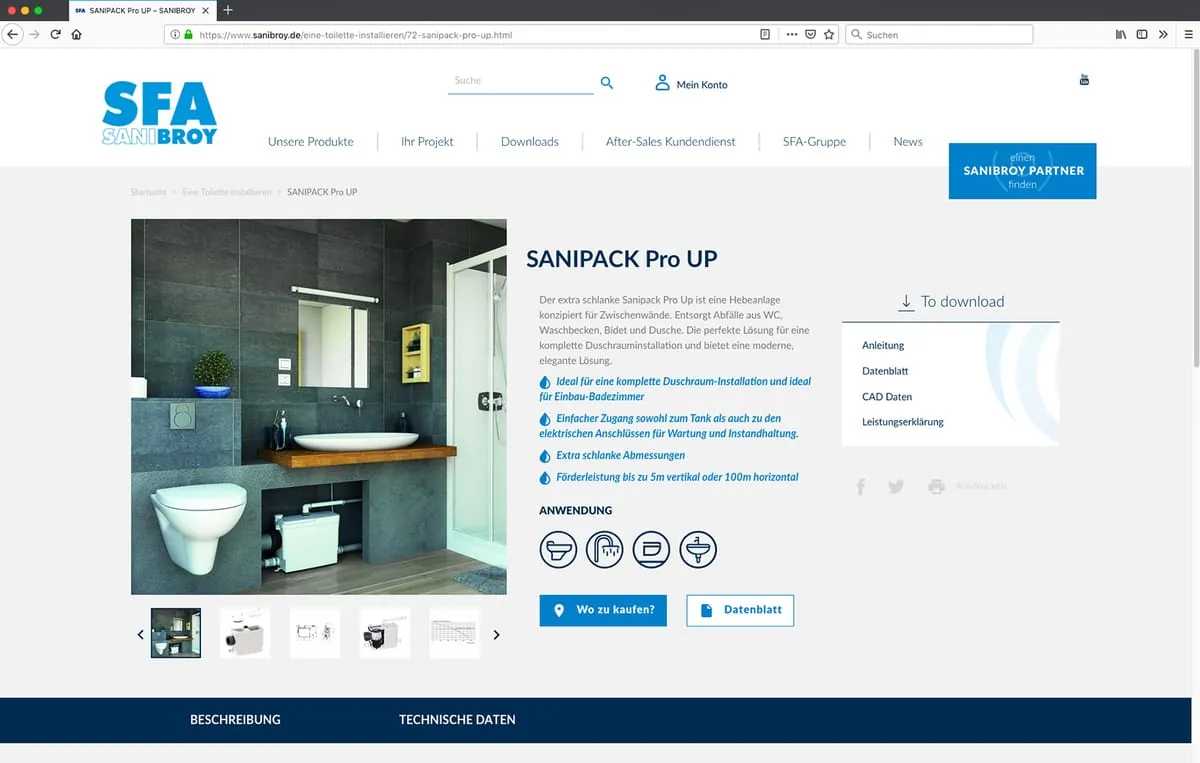
Task: Open the Mein Konto account icon
Action: (x=662, y=83)
